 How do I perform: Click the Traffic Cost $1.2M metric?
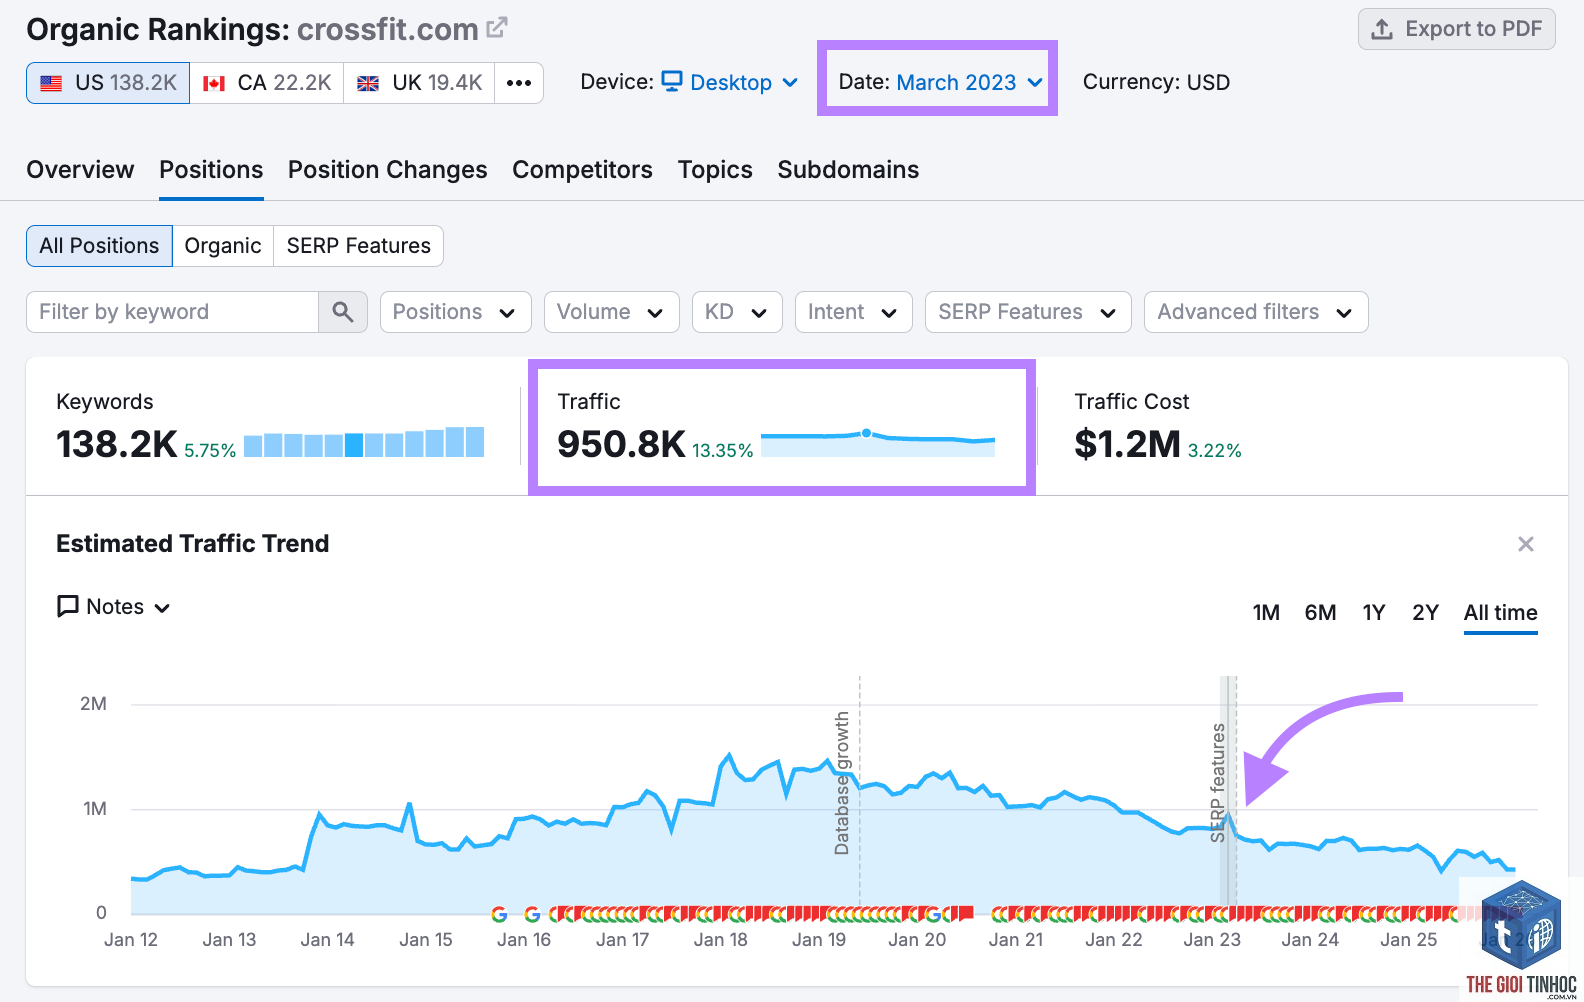[x=1127, y=444]
